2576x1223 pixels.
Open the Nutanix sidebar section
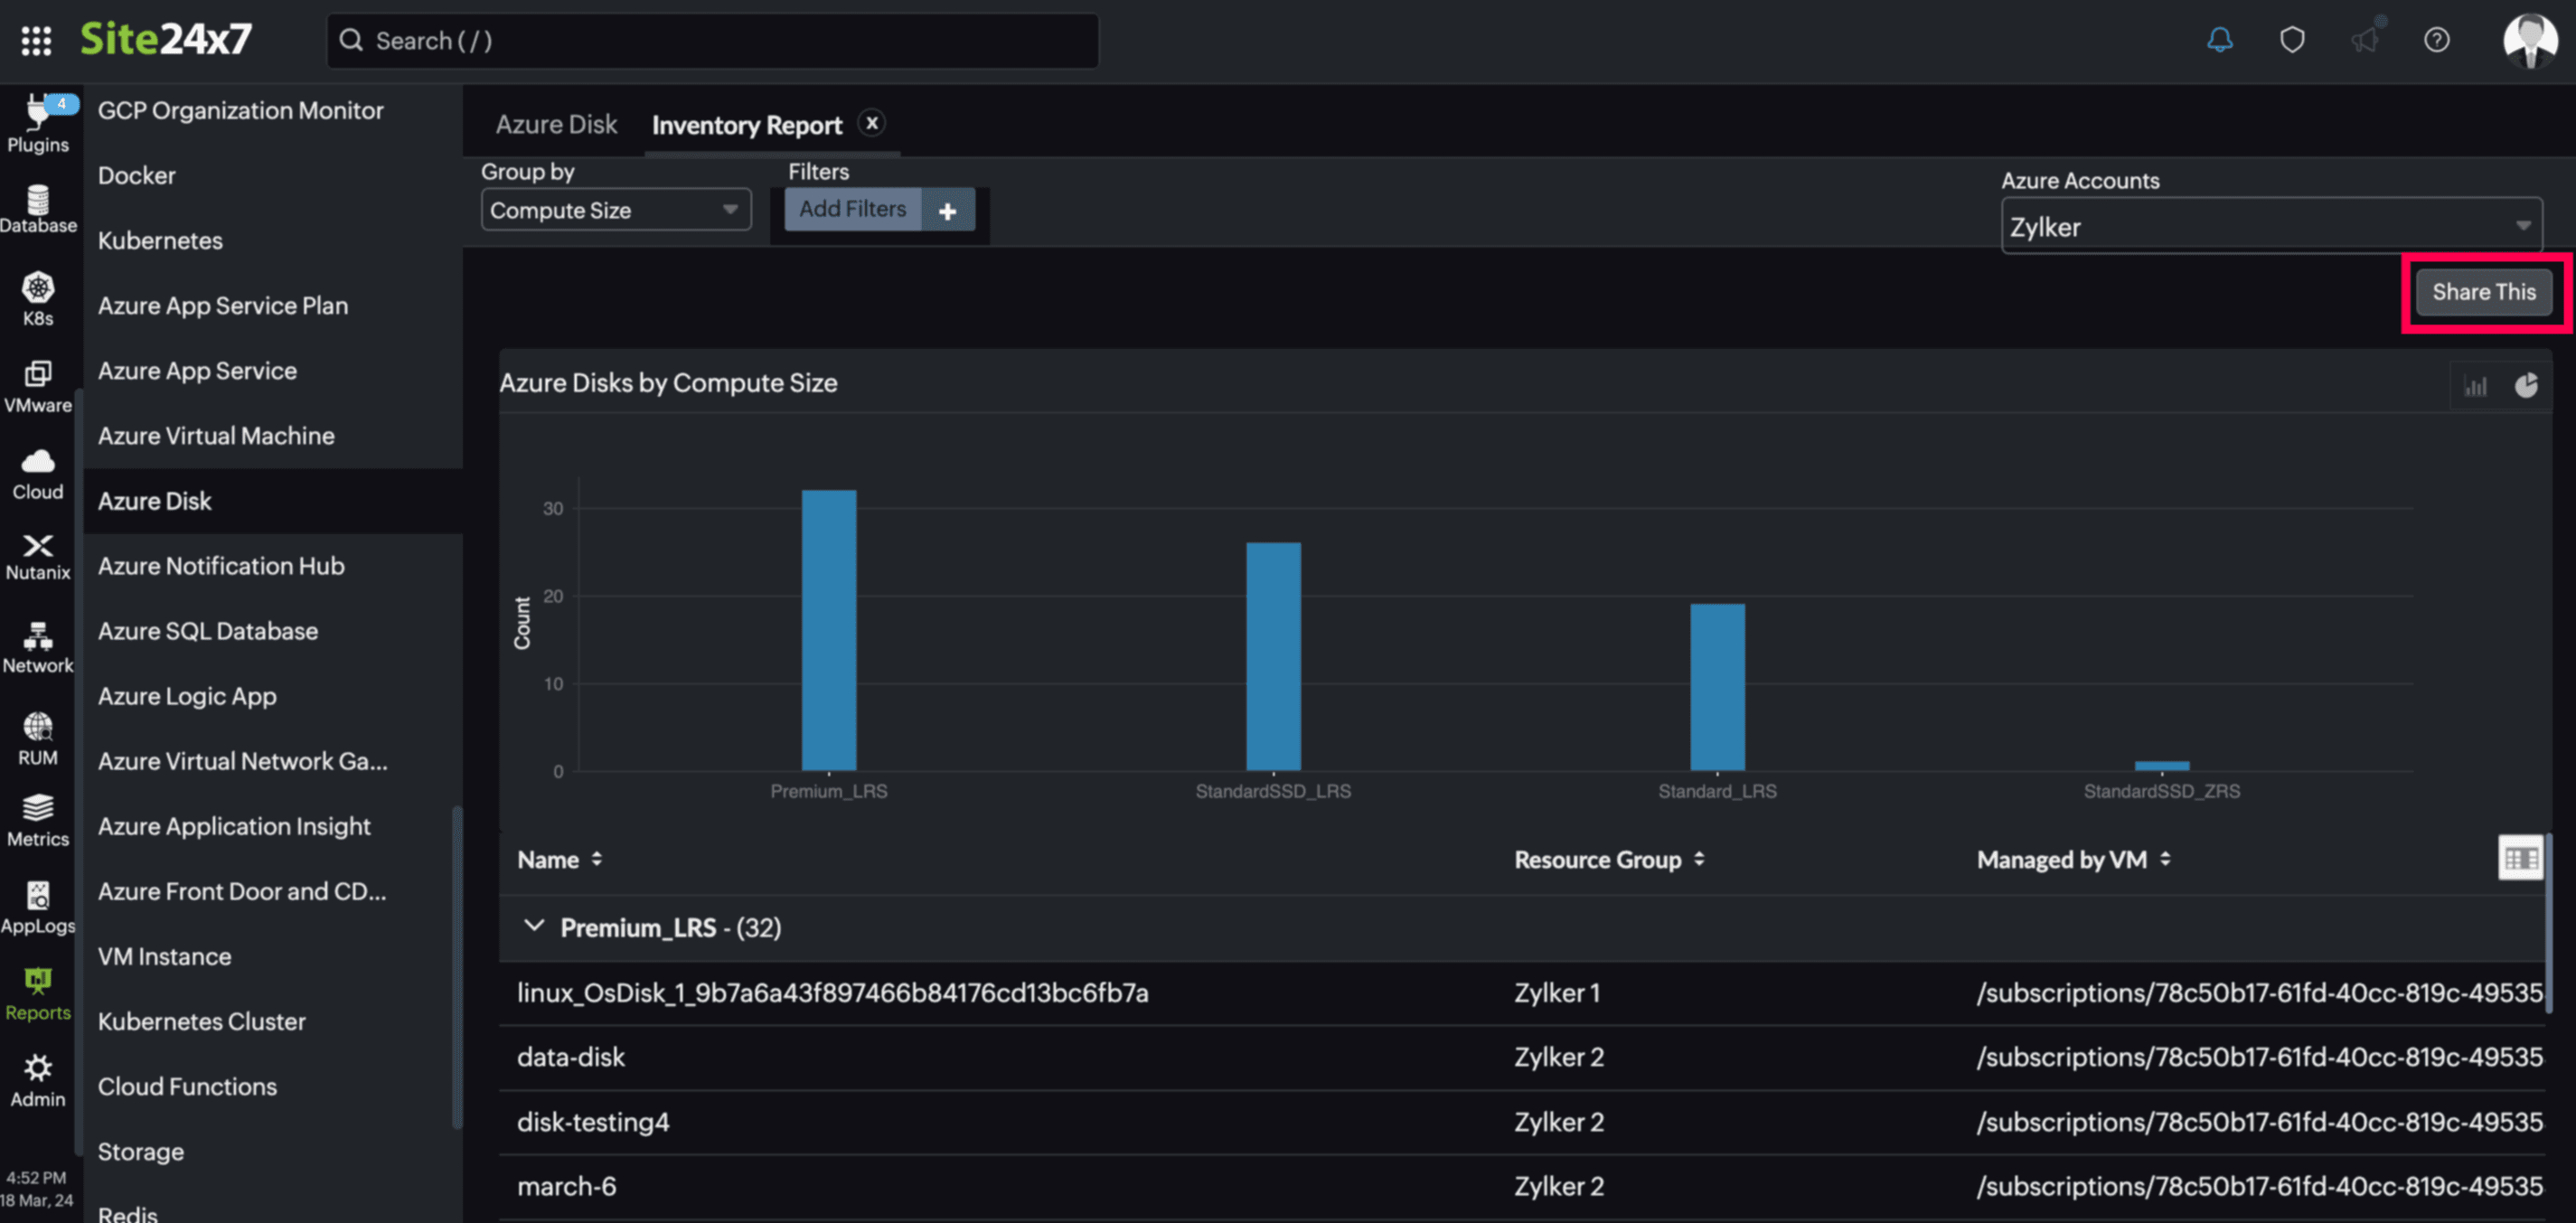point(38,556)
